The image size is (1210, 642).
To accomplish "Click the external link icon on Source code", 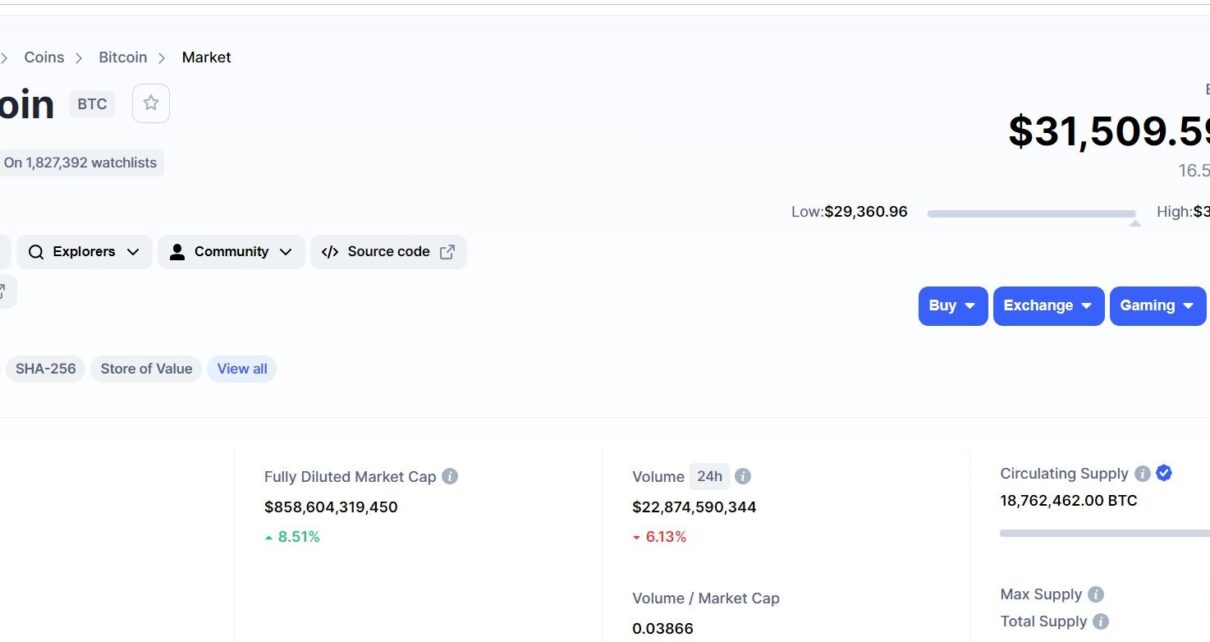I will (x=447, y=252).
